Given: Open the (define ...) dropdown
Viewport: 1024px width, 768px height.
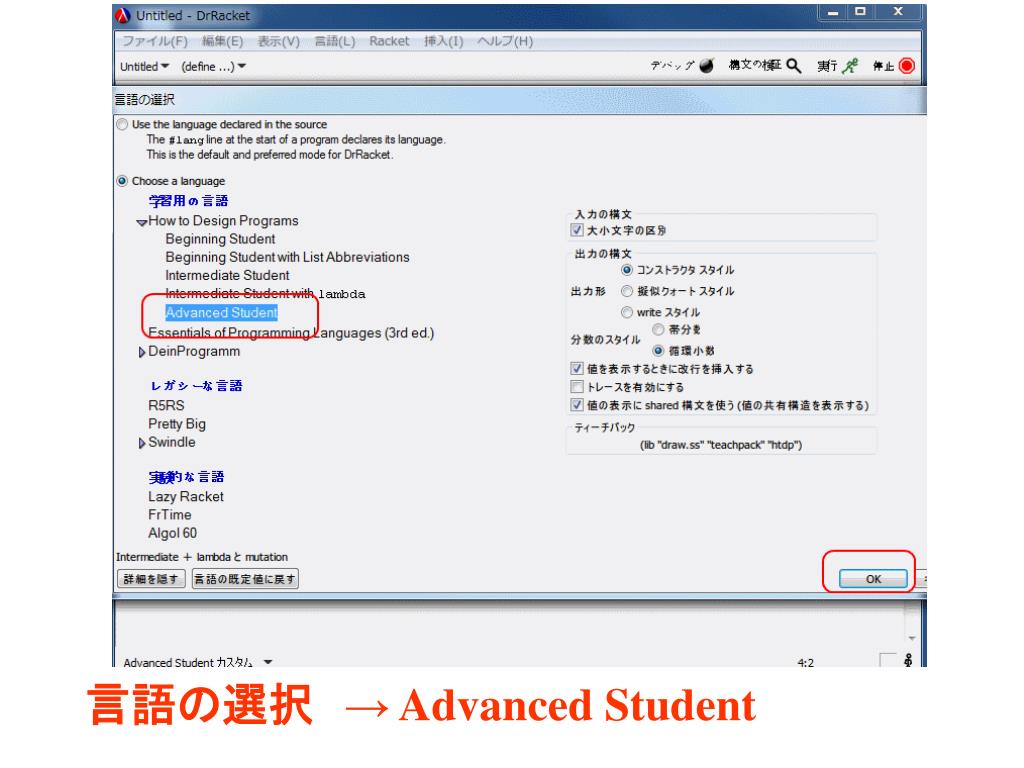Looking at the screenshot, I should (x=214, y=67).
